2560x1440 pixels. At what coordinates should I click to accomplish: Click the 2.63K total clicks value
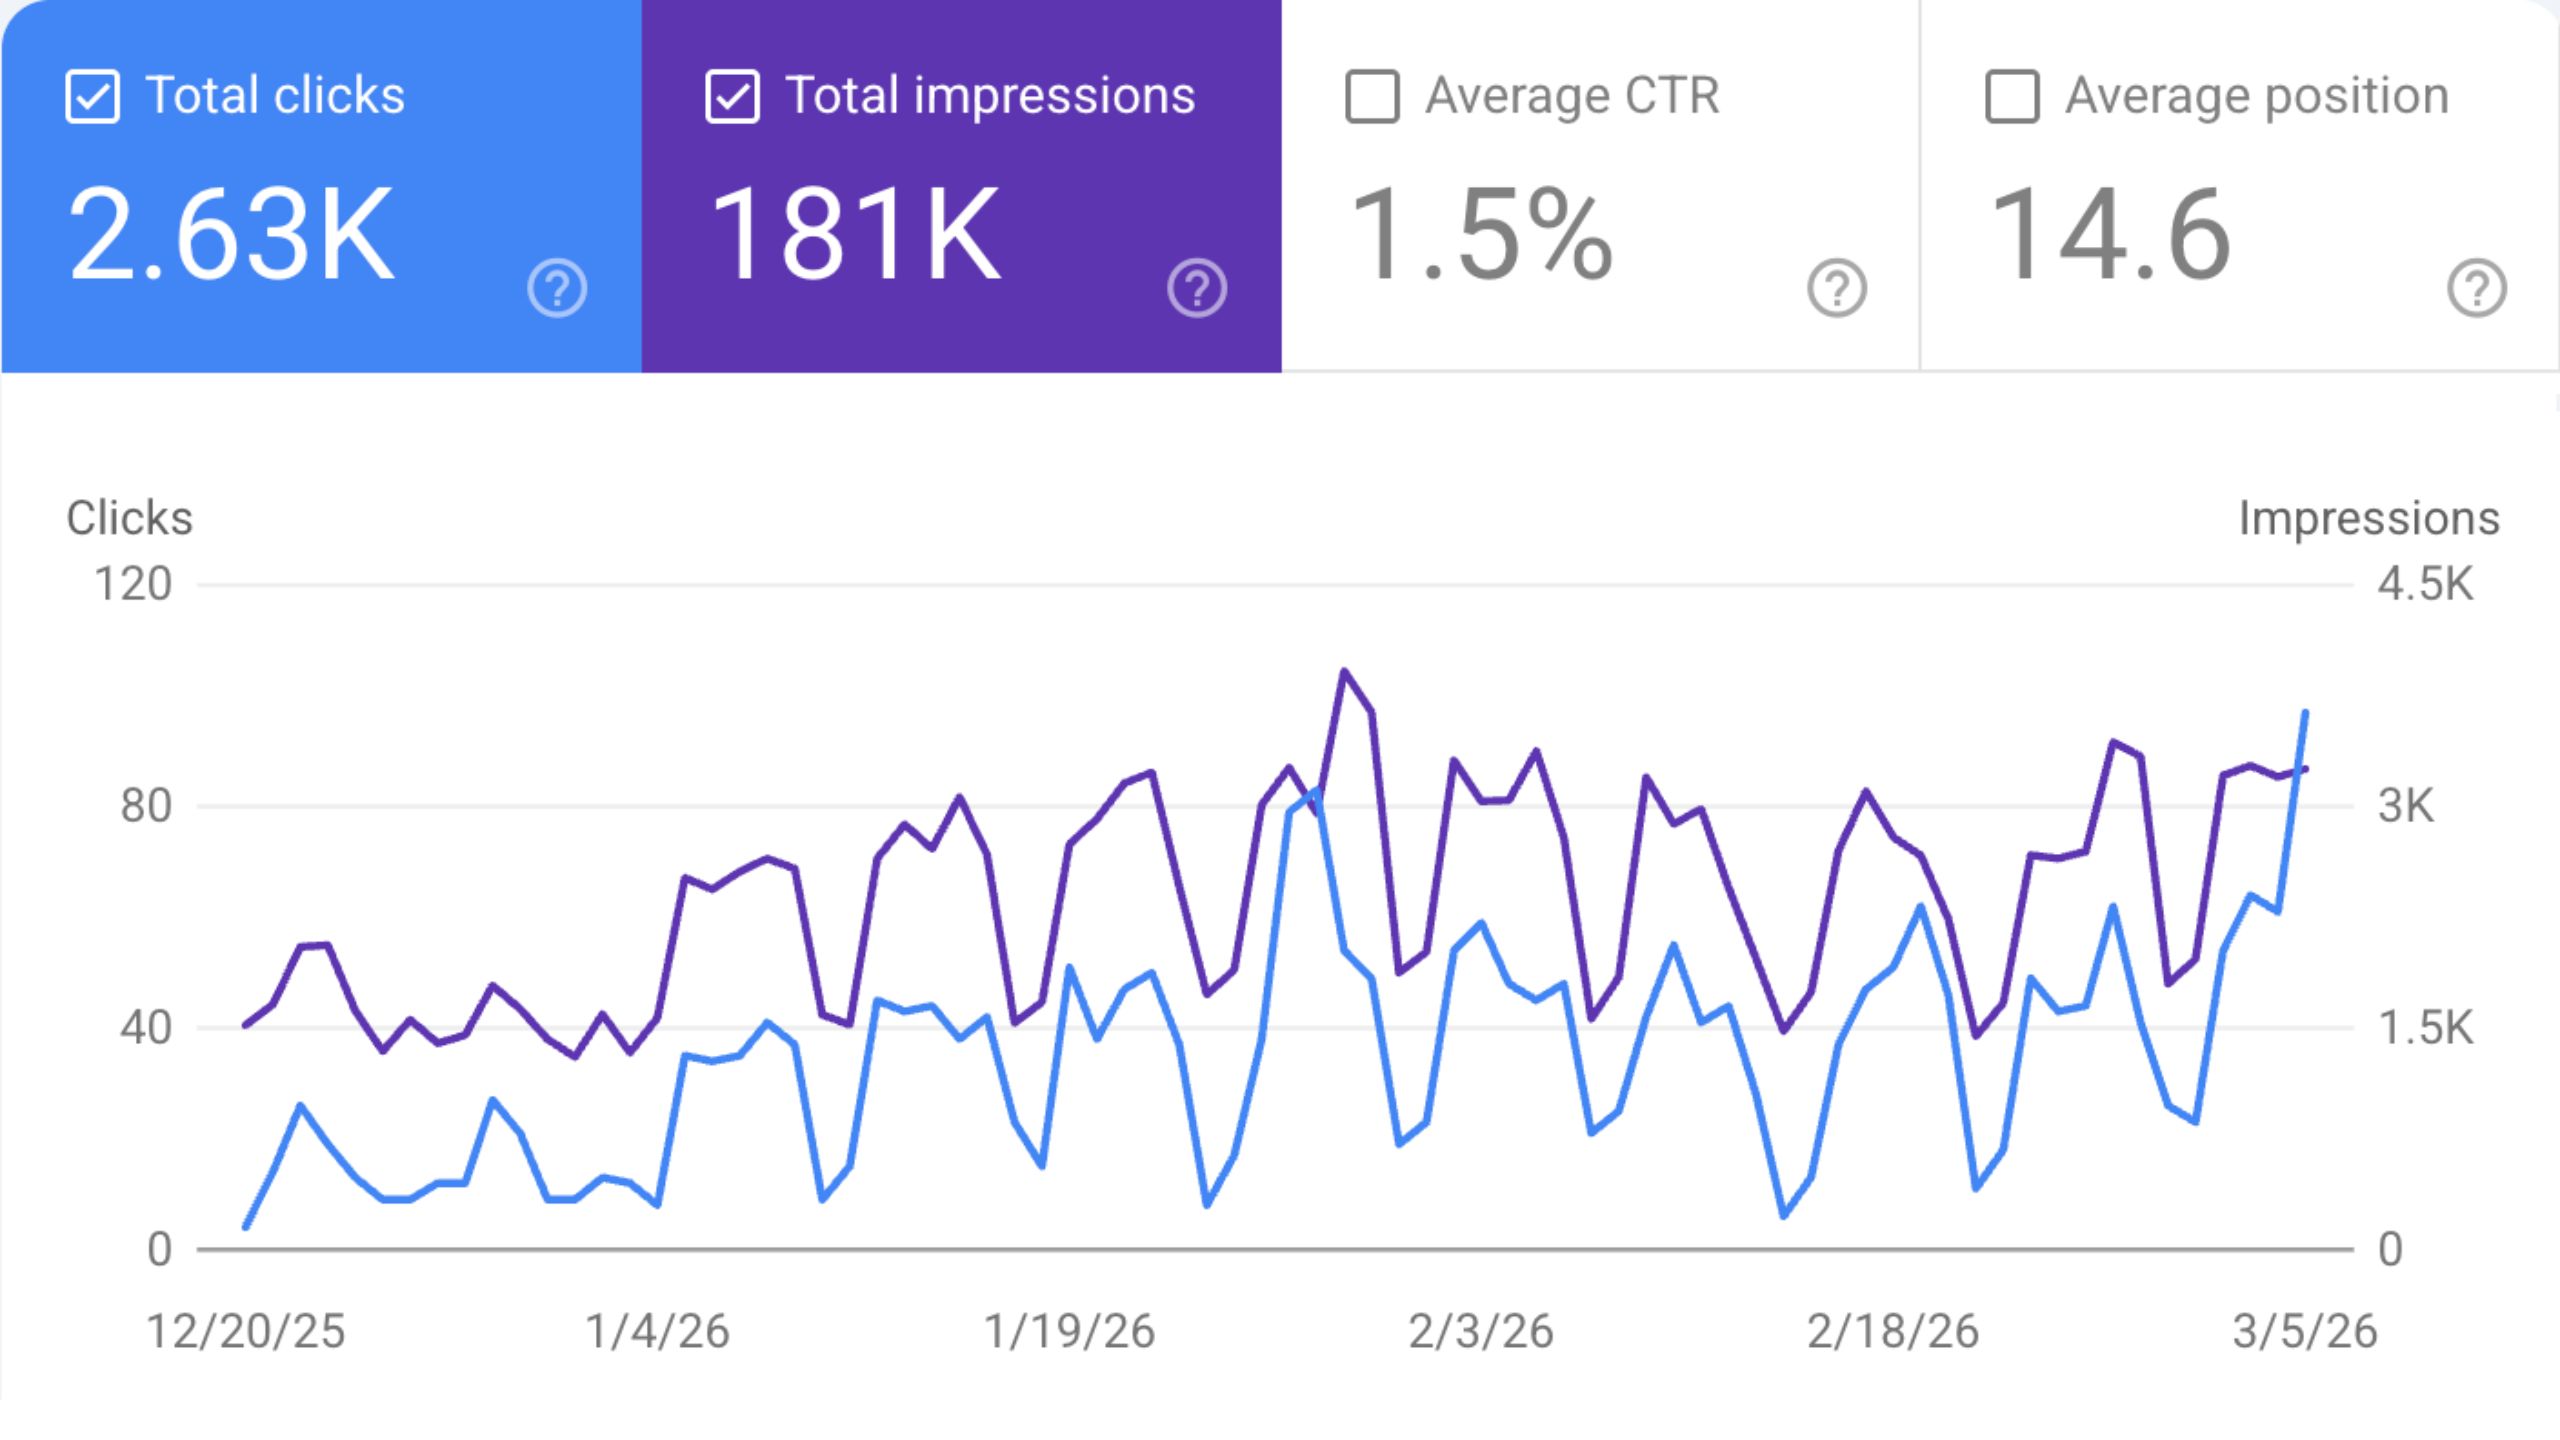click(231, 234)
